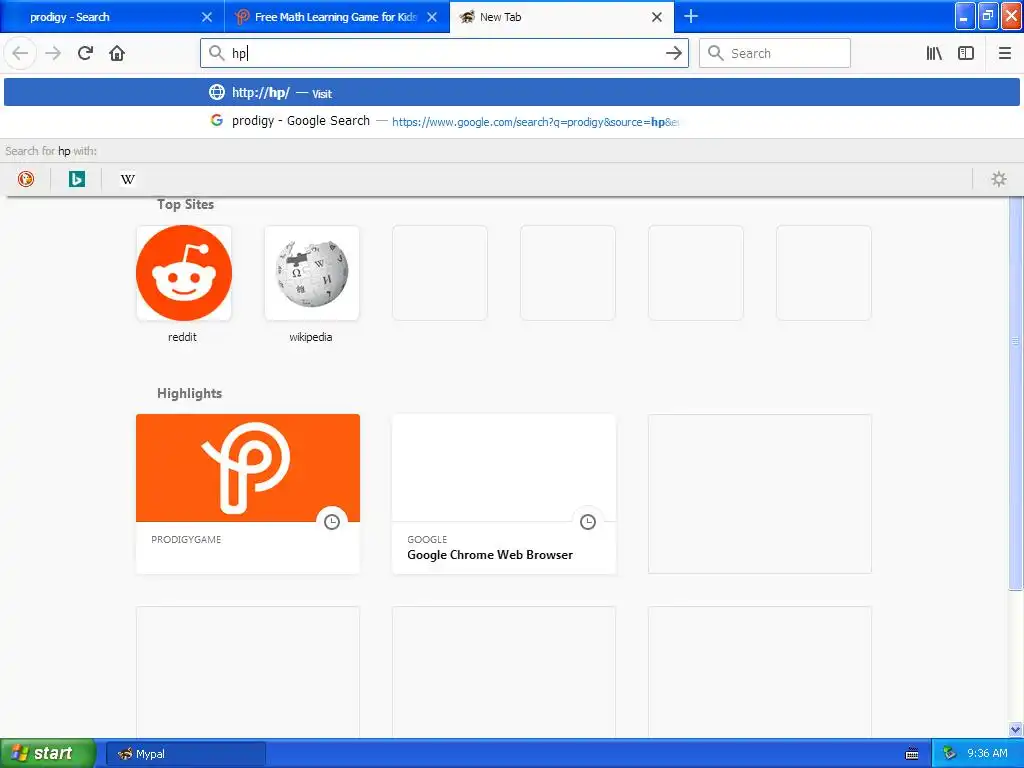This screenshot has height=768, width=1024.
Task: Close the Free Math Learning Game tab
Action: (x=432, y=17)
